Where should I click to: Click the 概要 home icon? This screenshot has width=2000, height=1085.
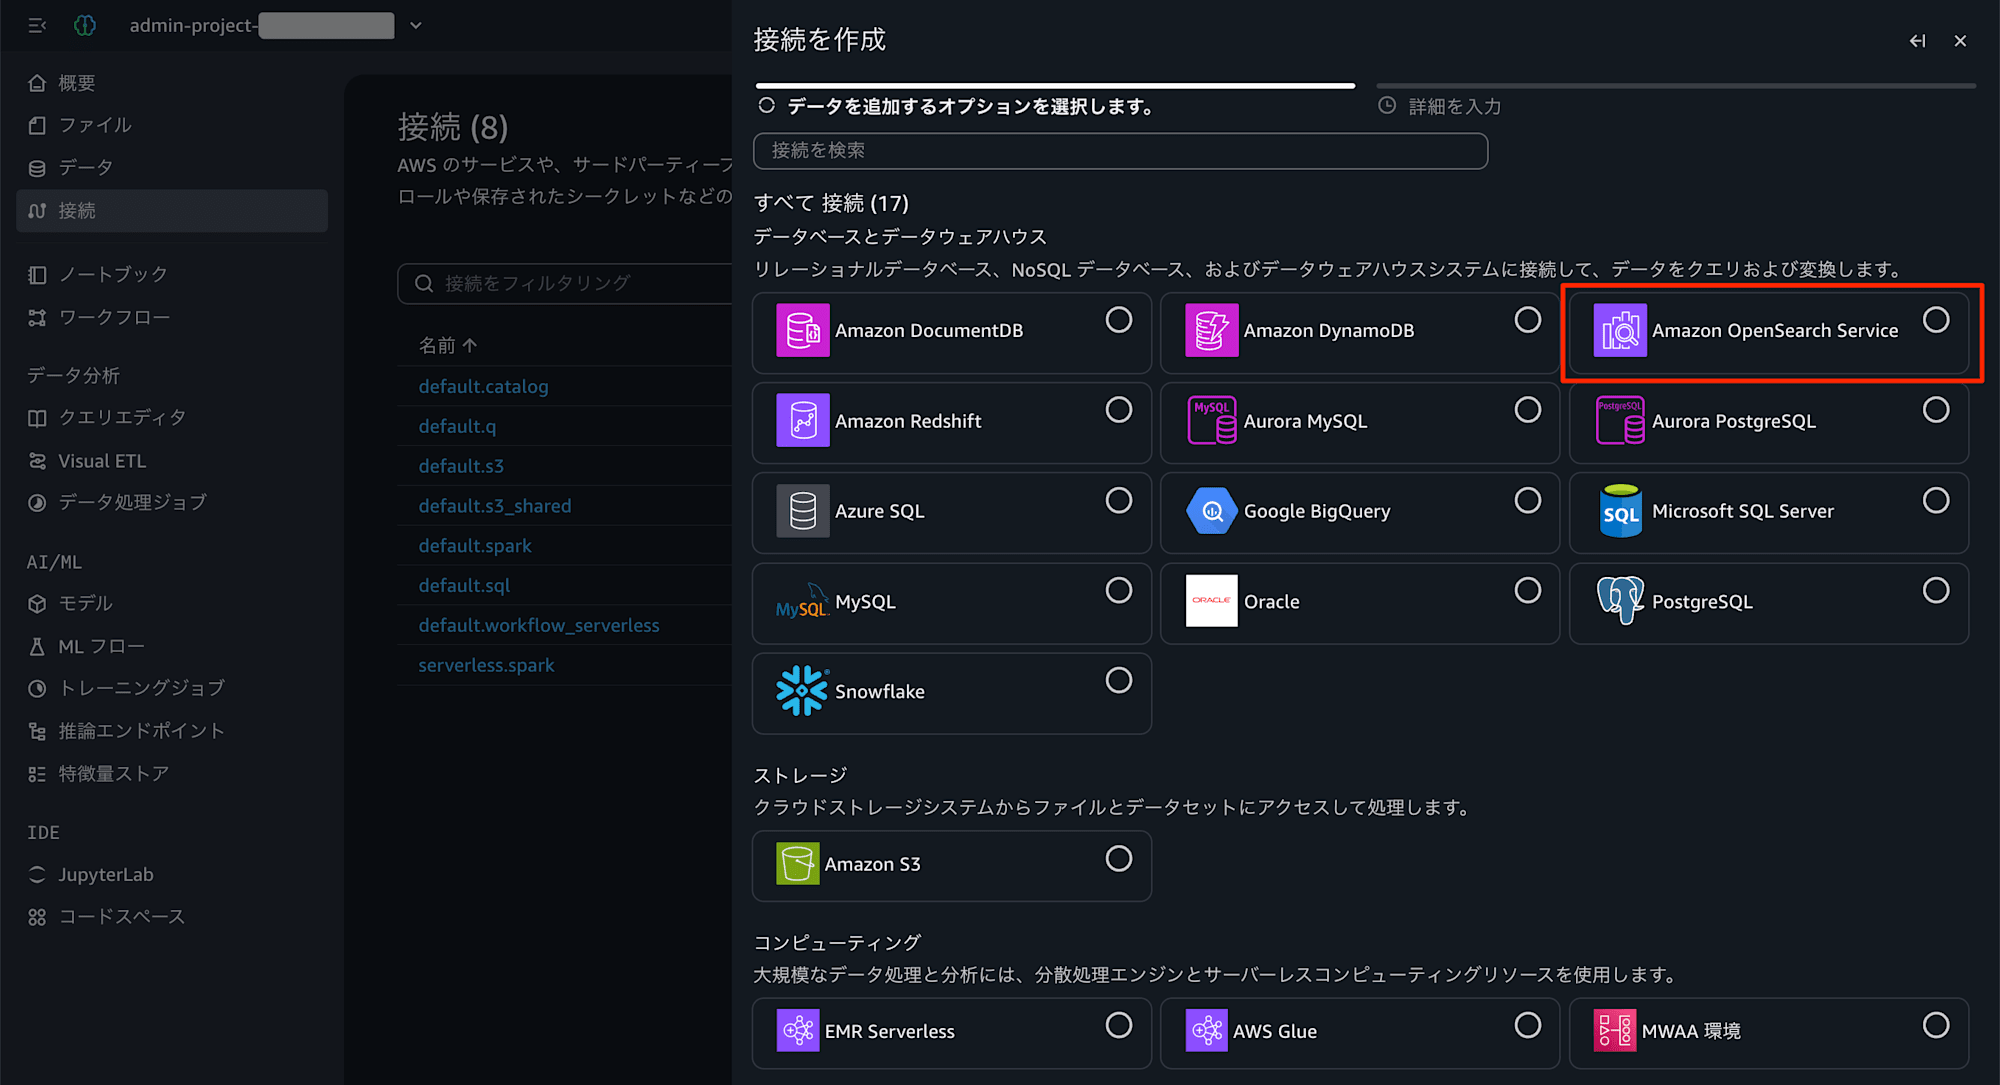point(37,83)
